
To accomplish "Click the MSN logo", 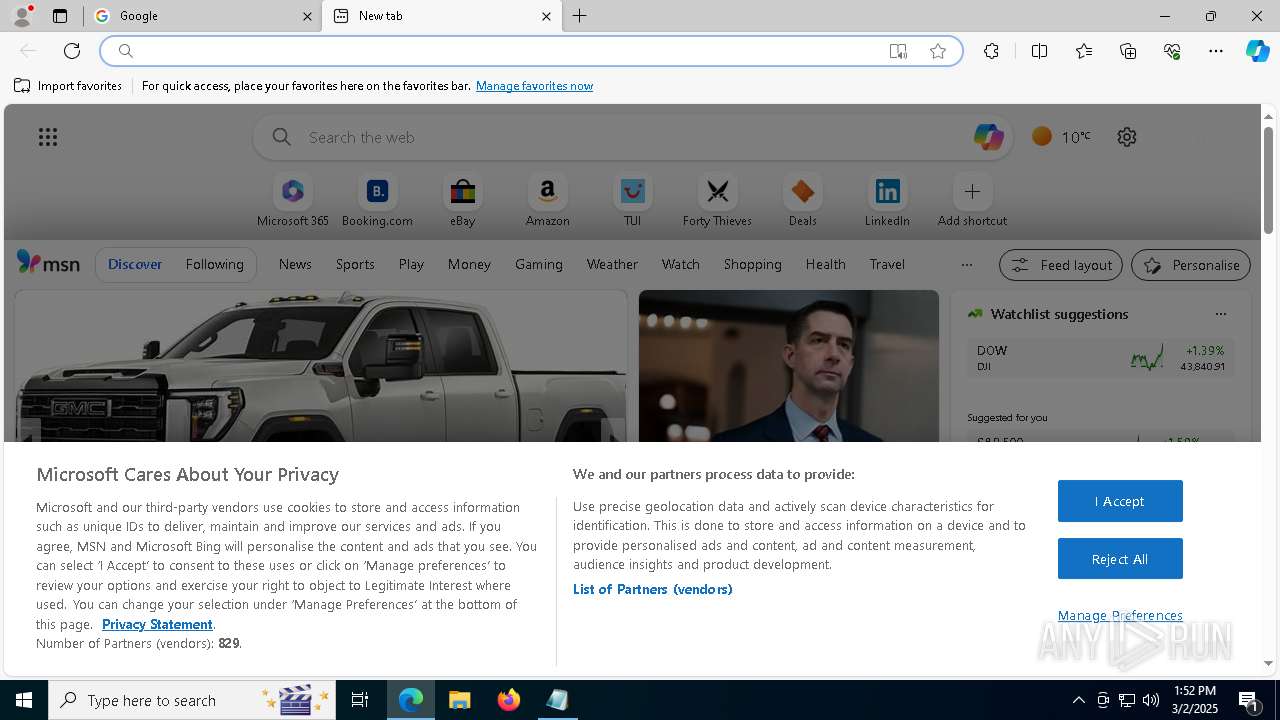I will (x=48, y=263).
